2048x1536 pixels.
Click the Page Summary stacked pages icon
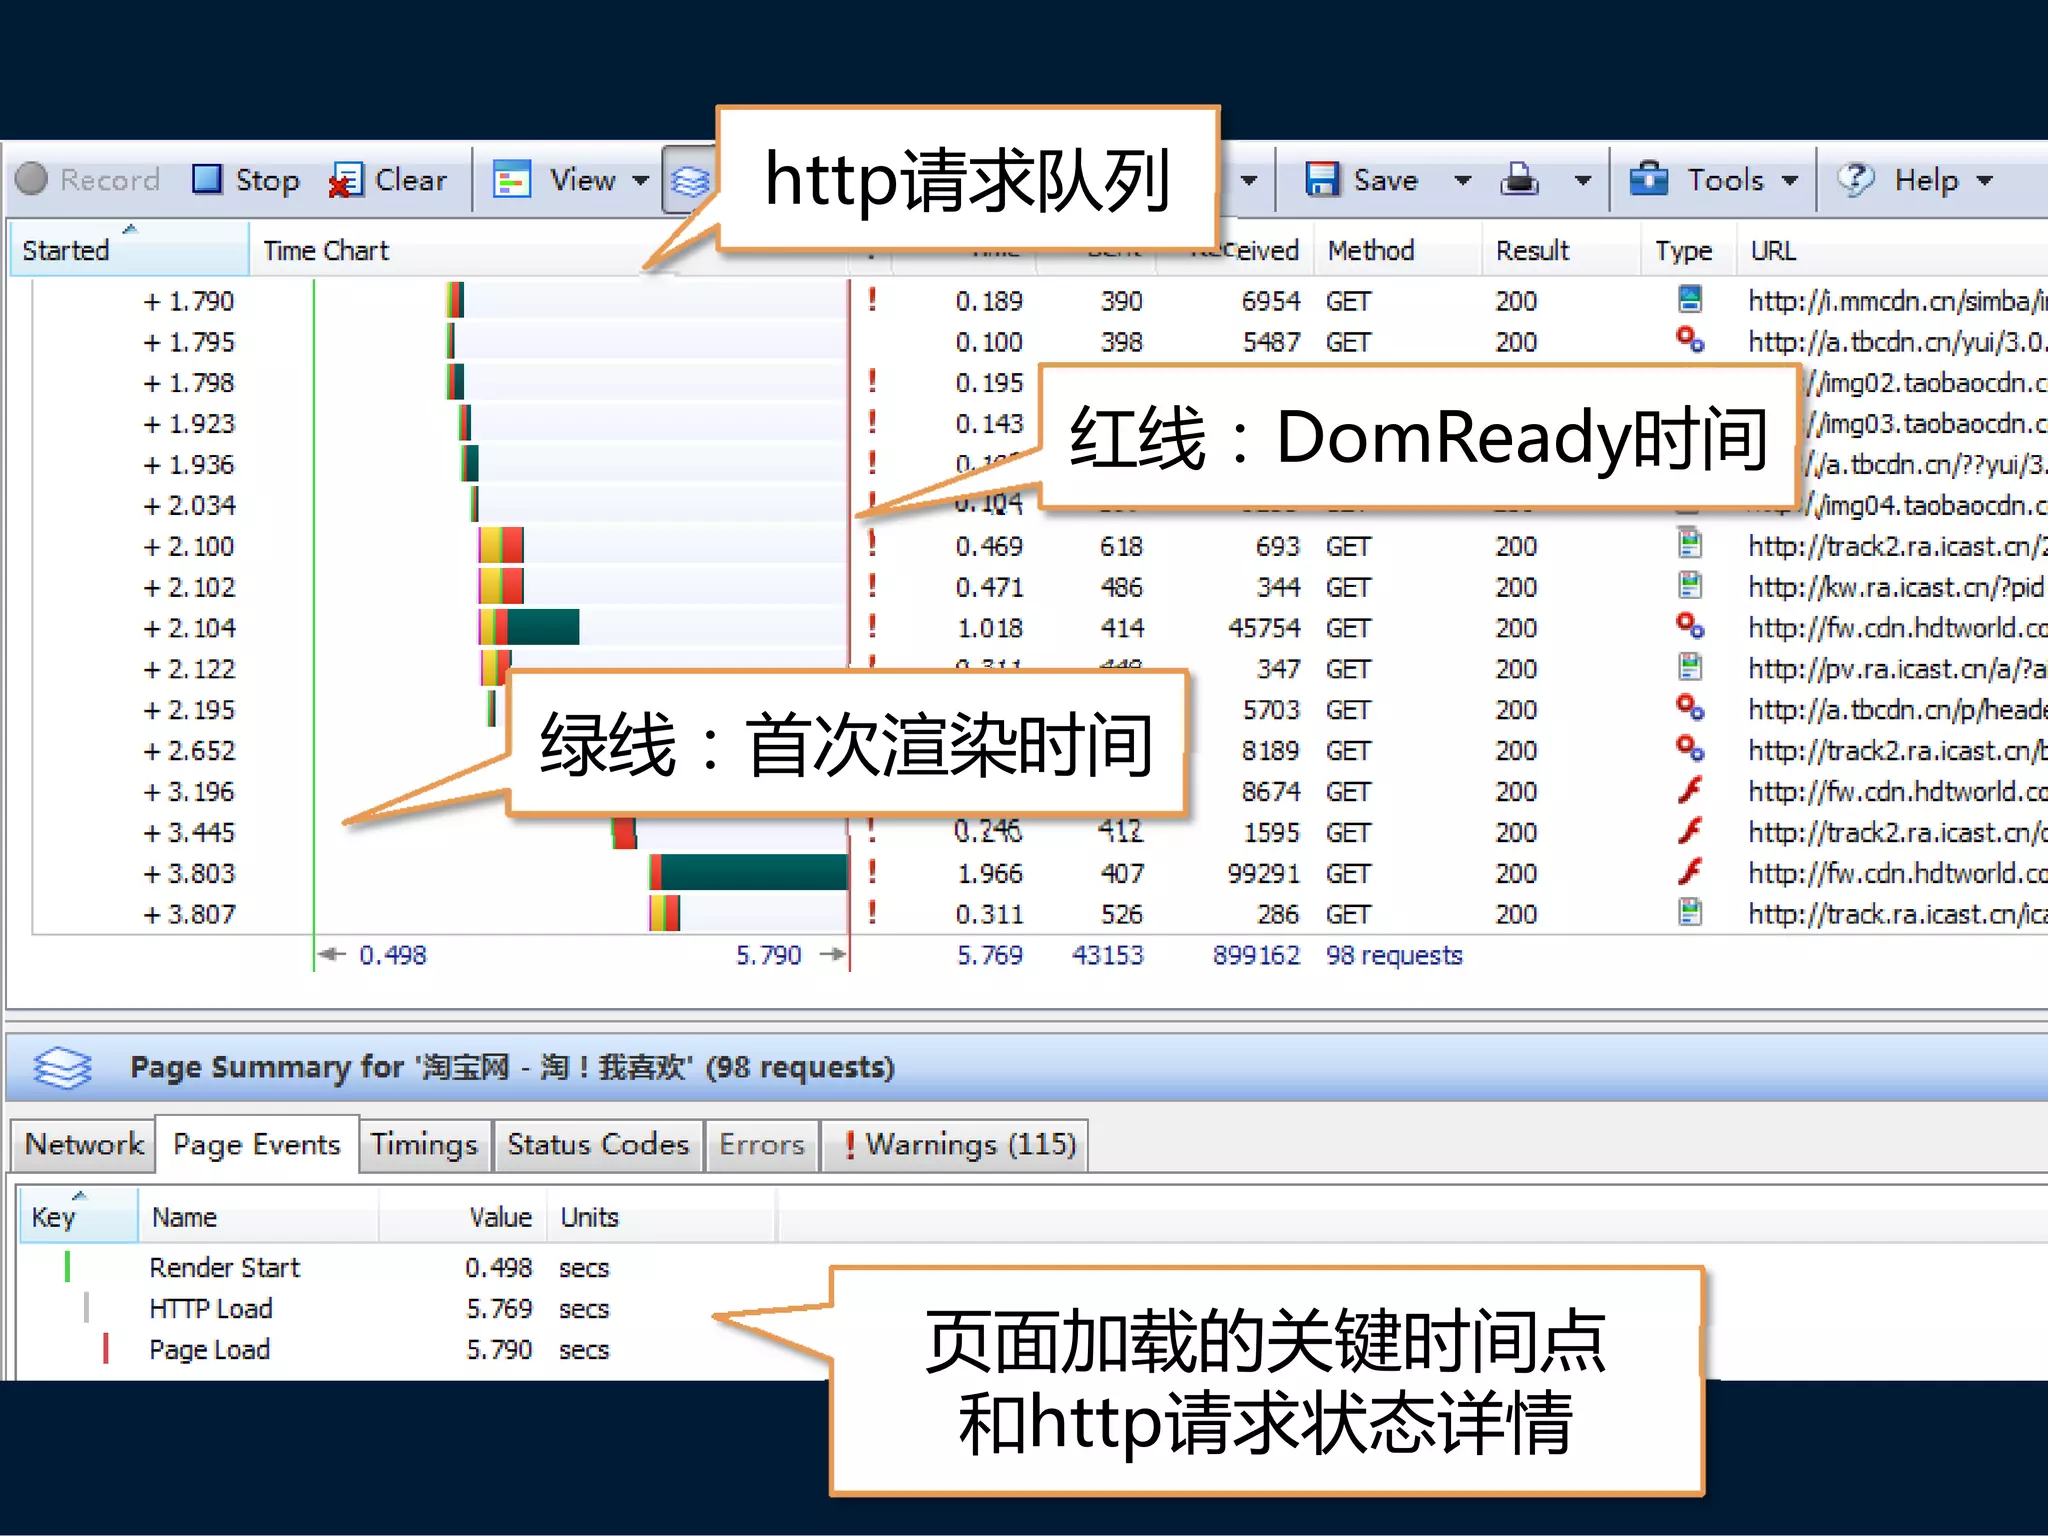pos(62,1066)
